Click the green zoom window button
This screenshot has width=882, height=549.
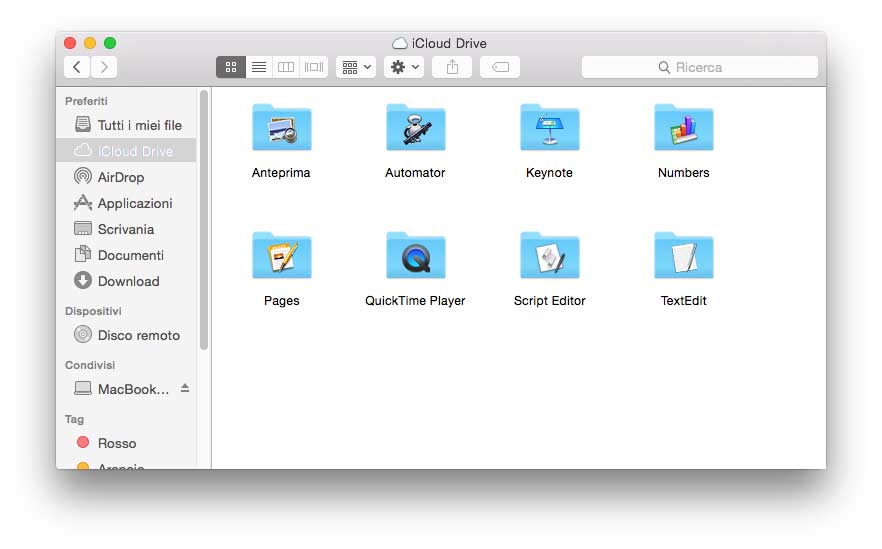click(x=110, y=43)
